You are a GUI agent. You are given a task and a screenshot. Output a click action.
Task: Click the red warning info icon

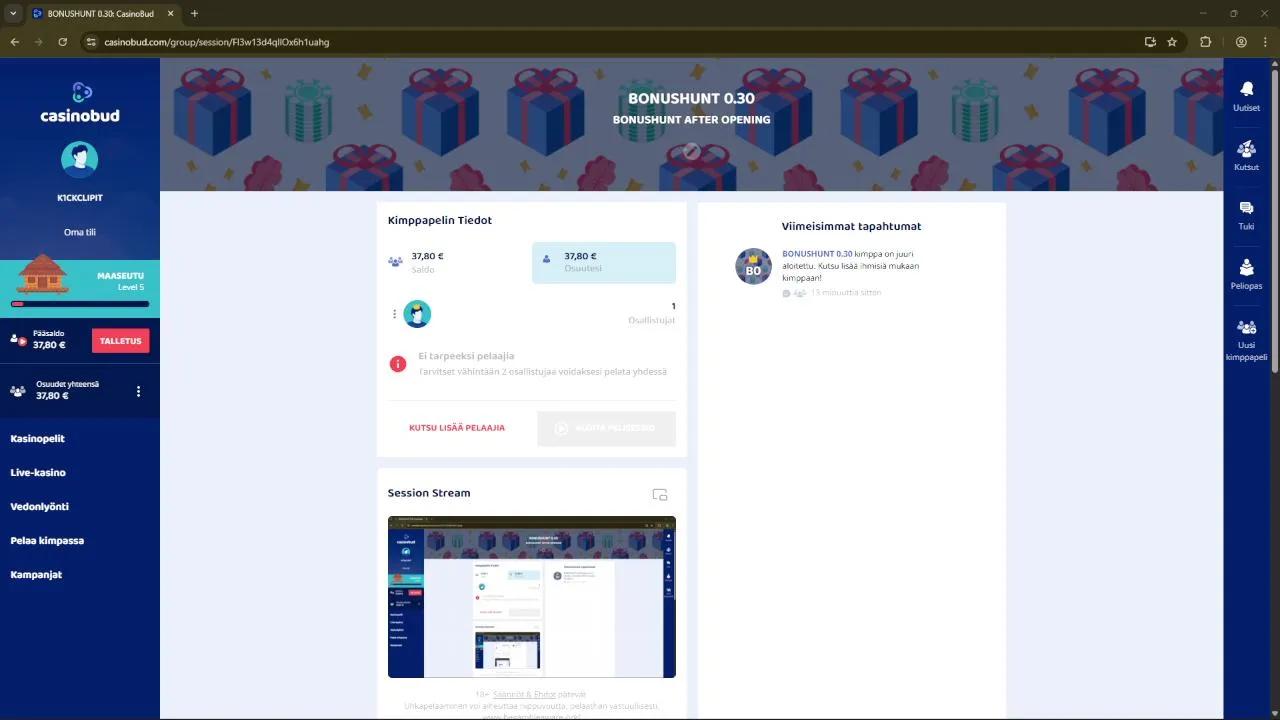(398, 364)
